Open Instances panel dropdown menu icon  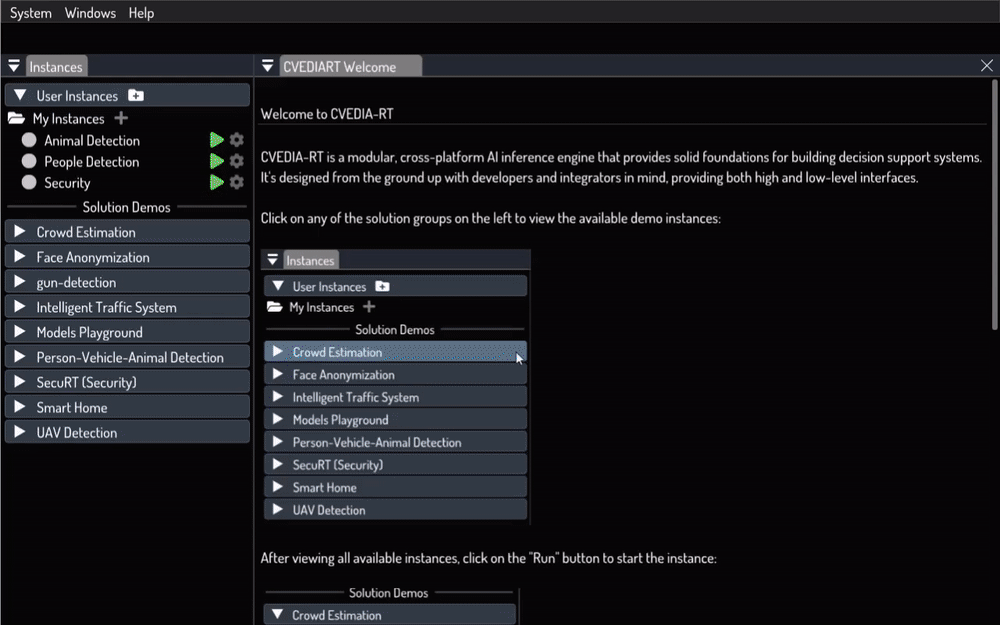pyautogui.click(x=13, y=66)
